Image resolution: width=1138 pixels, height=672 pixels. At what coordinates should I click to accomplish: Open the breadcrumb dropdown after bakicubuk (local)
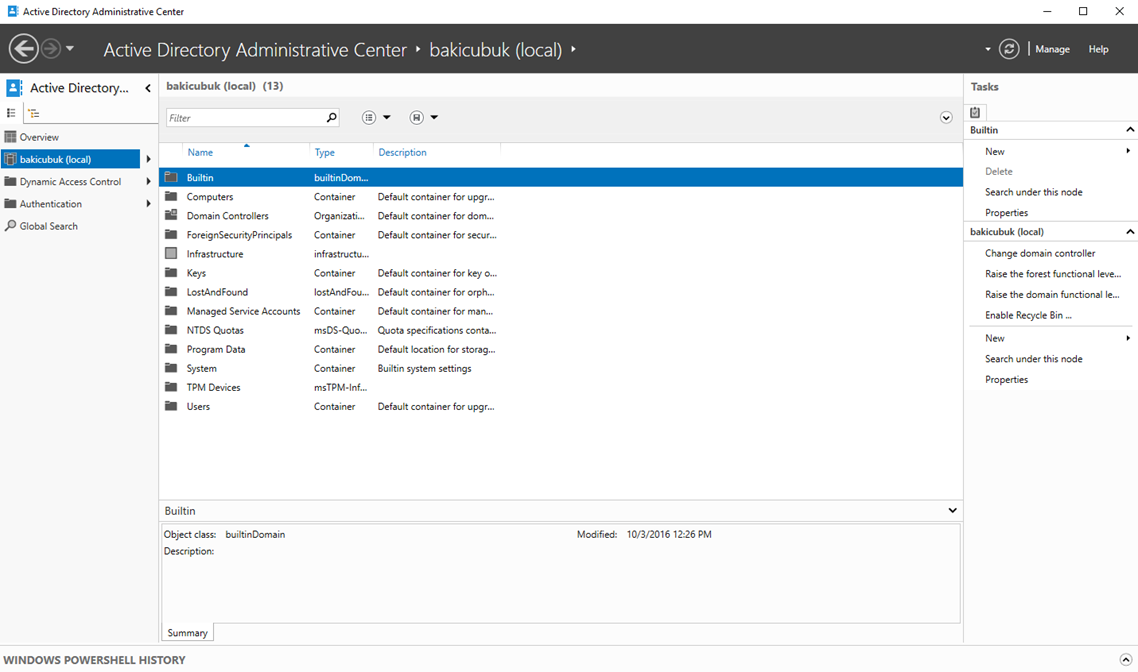[573, 49]
